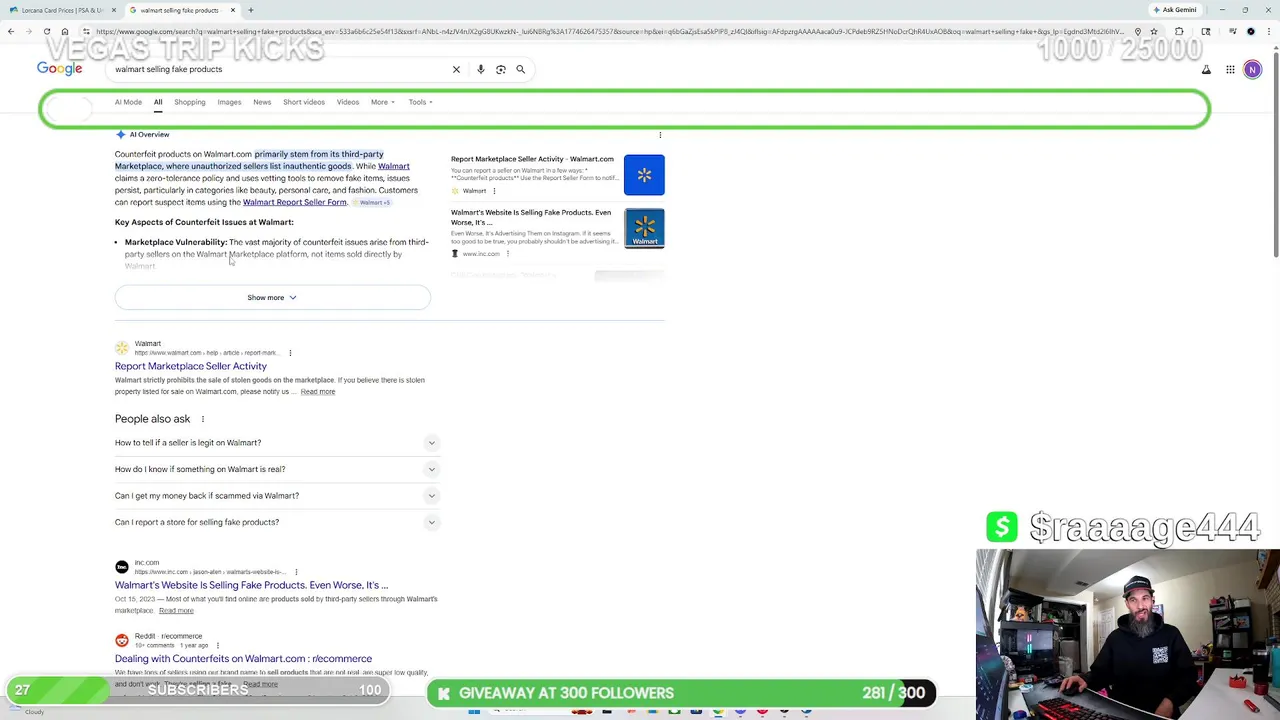The height and width of the screenshot is (720, 1280).
Task: Open Reddit 'Dealing with Counterfeits on Walmart.com' result
Action: pos(243,659)
